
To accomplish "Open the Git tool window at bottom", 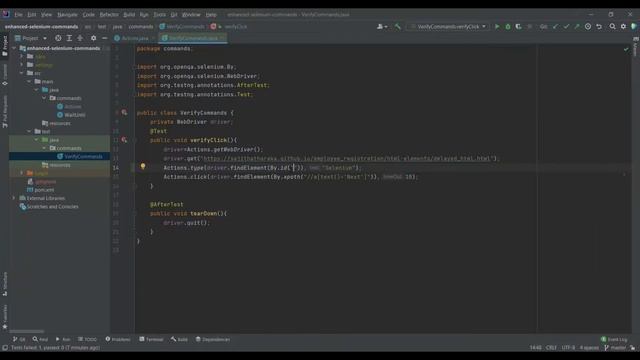I will tap(19, 339).
